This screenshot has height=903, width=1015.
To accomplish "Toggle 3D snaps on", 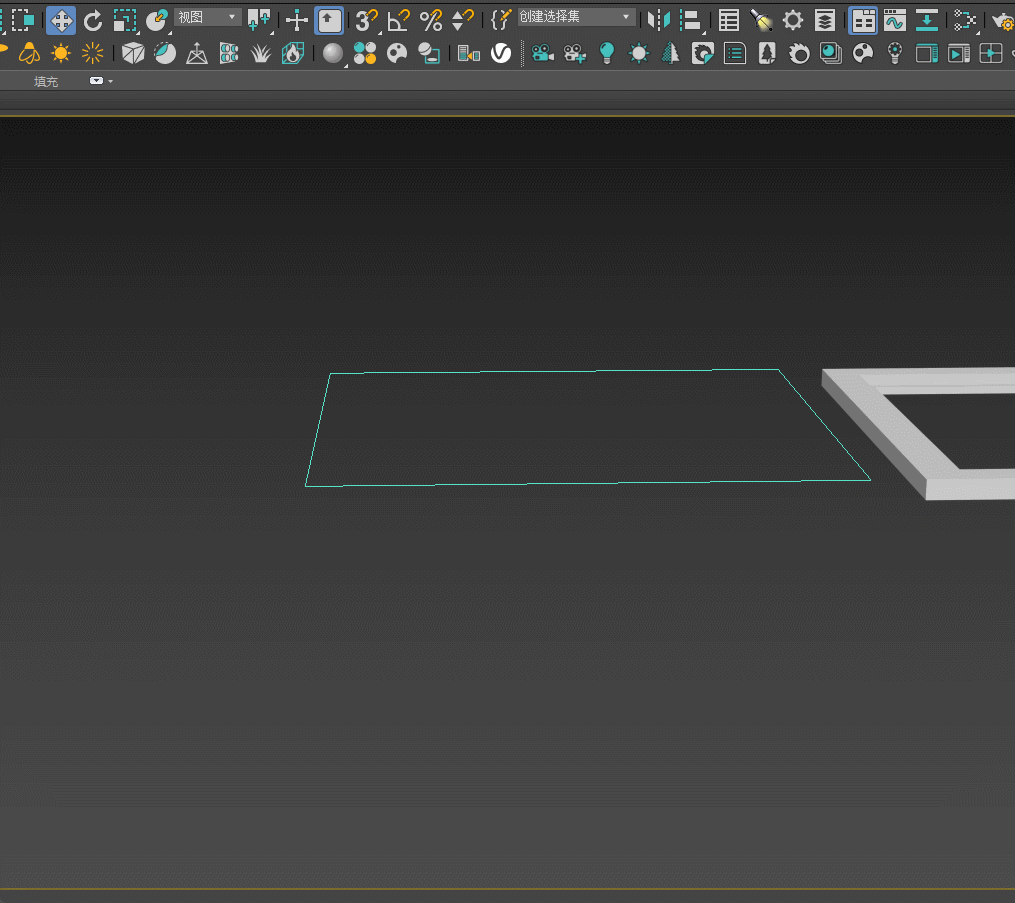I will click(367, 20).
